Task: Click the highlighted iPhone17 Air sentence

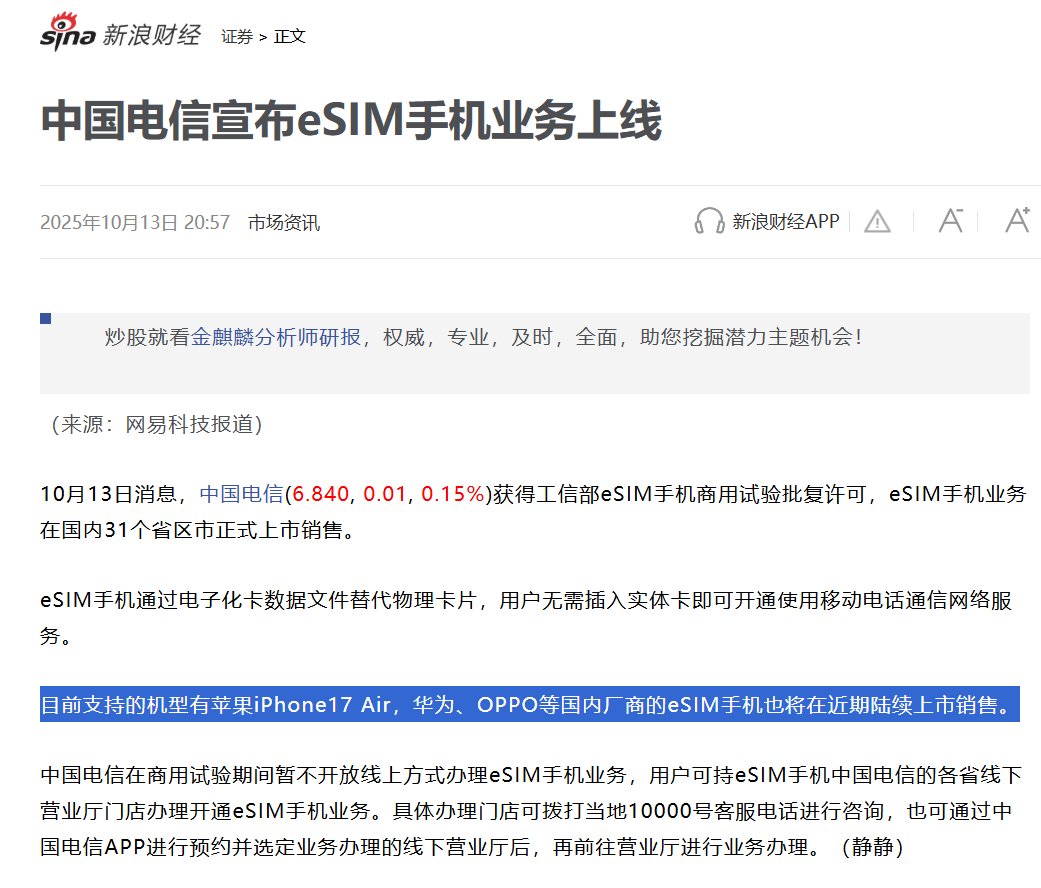Action: (x=529, y=704)
